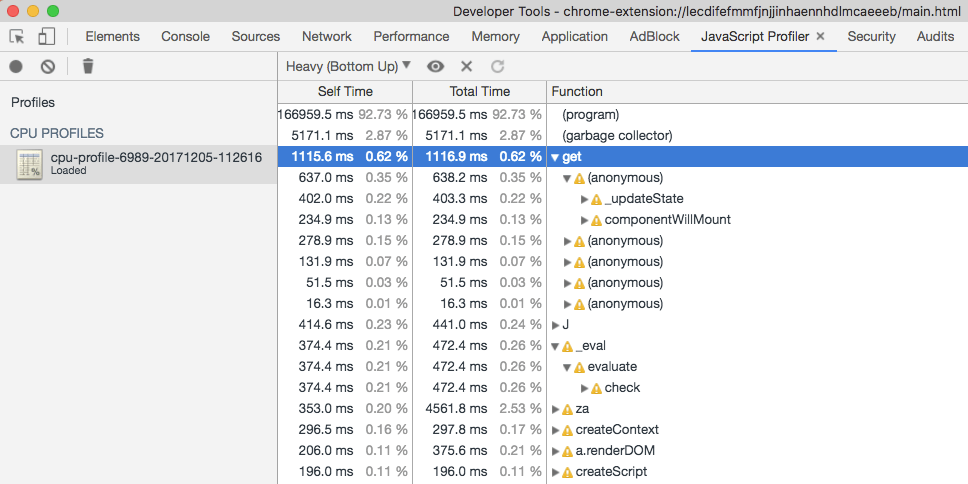
Task: Click warning icon beside a.renderDOM
Action: click(x=567, y=451)
